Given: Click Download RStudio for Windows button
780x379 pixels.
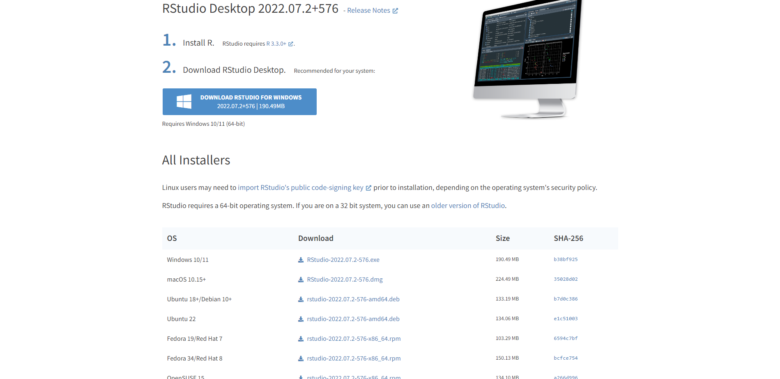Looking at the screenshot, I should tap(239, 102).
